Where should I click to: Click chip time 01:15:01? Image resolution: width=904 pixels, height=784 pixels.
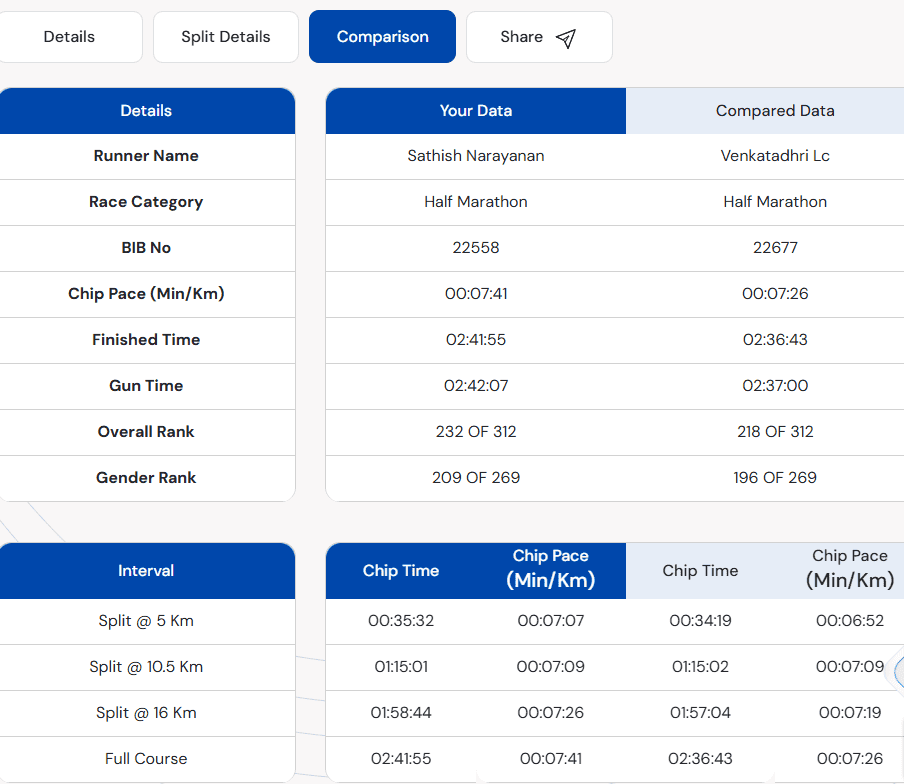pyautogui.click(x=401, y=667)
